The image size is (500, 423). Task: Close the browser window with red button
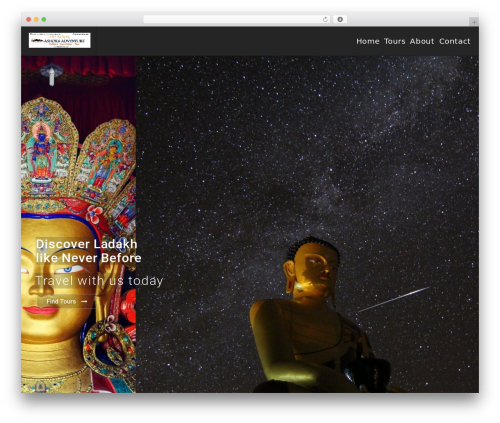pyautogui.click(x=29, y=19)
